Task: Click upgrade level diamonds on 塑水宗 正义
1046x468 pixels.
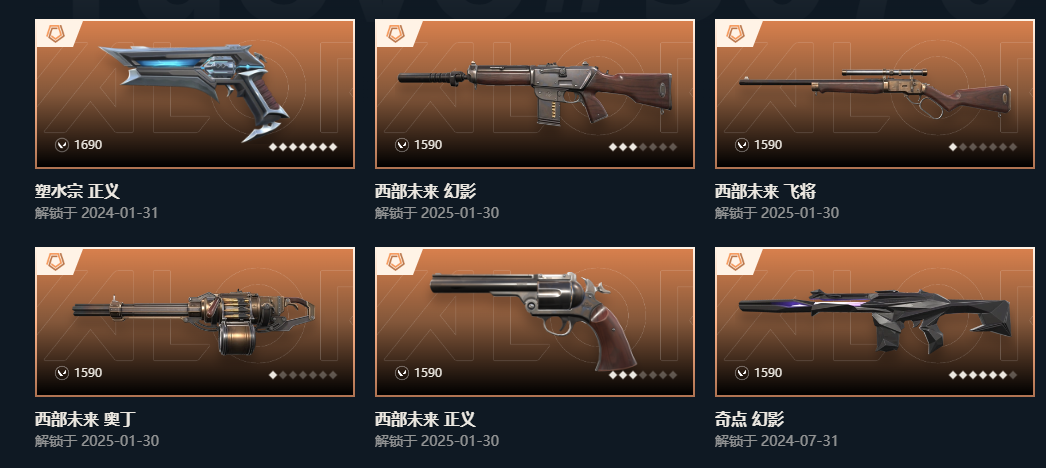Action: (x=303, y=147)
